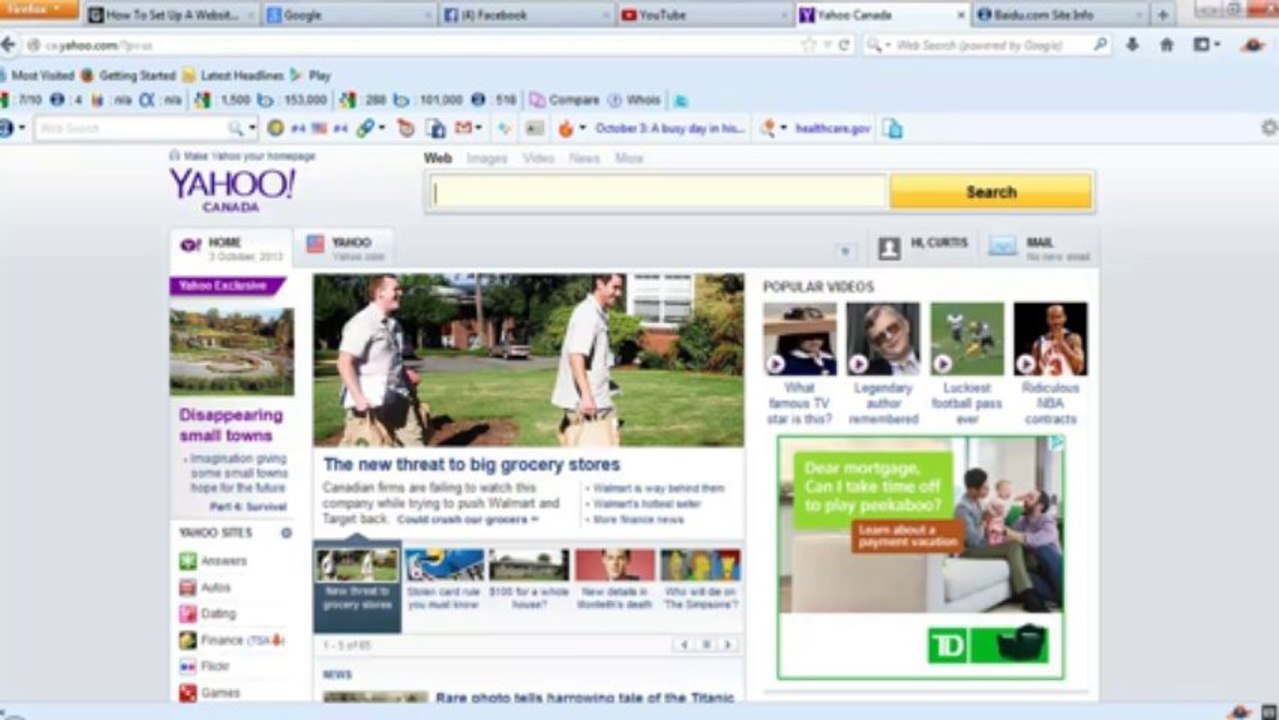Open The new threat to big grocery stores headline
Screen dimensions: 1279x720
472,464
